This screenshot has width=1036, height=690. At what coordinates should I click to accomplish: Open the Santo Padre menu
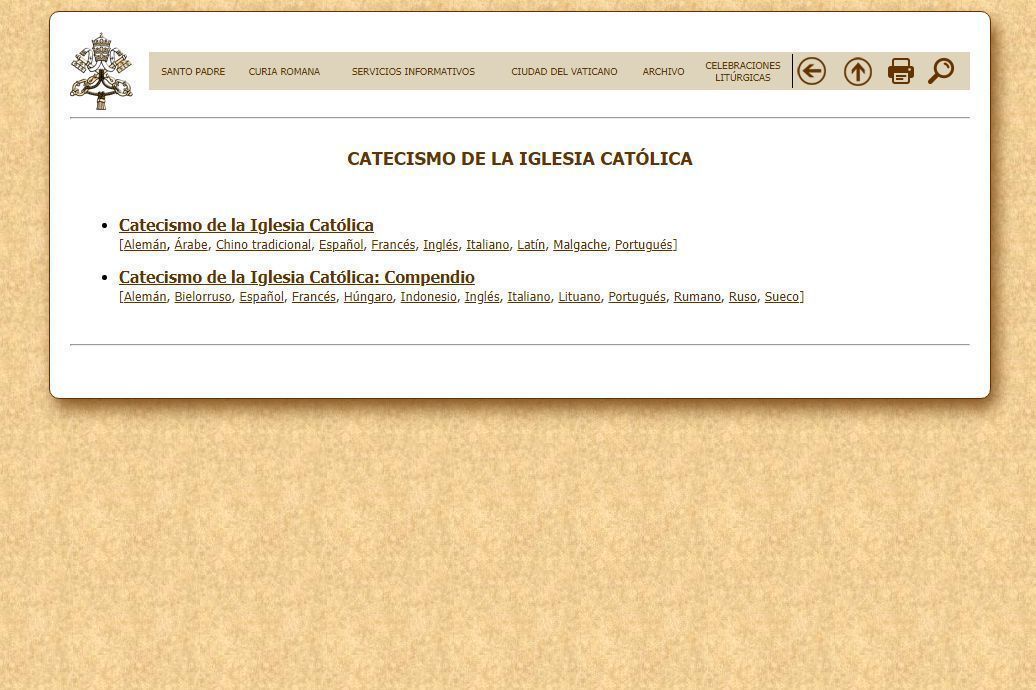click(x=193, y=71)
